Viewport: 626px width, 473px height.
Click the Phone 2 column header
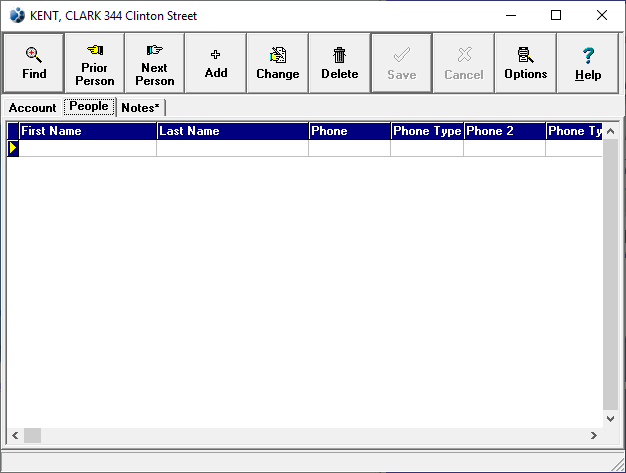(x=504, y=131)
